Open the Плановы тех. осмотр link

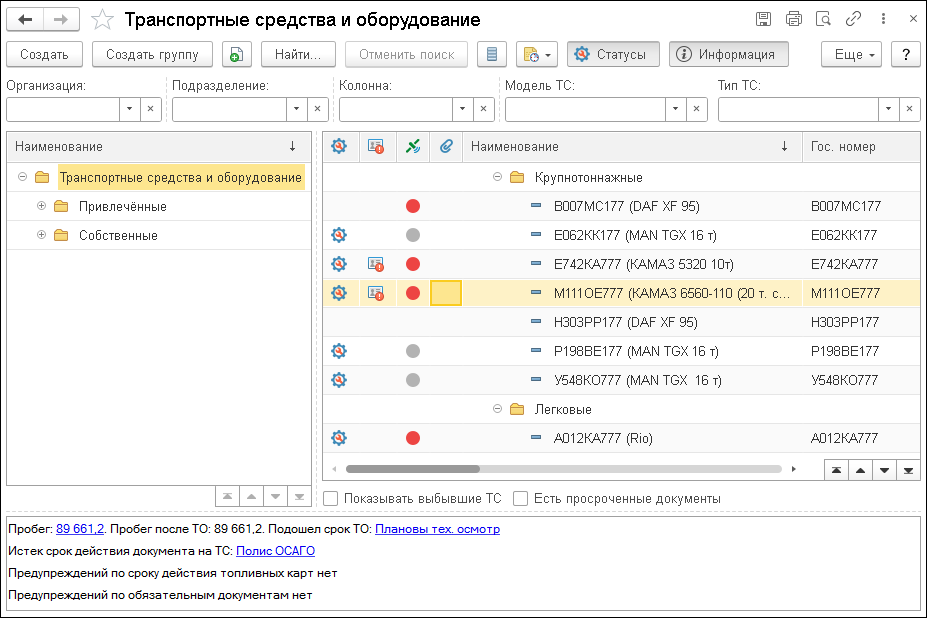(437, 529)
